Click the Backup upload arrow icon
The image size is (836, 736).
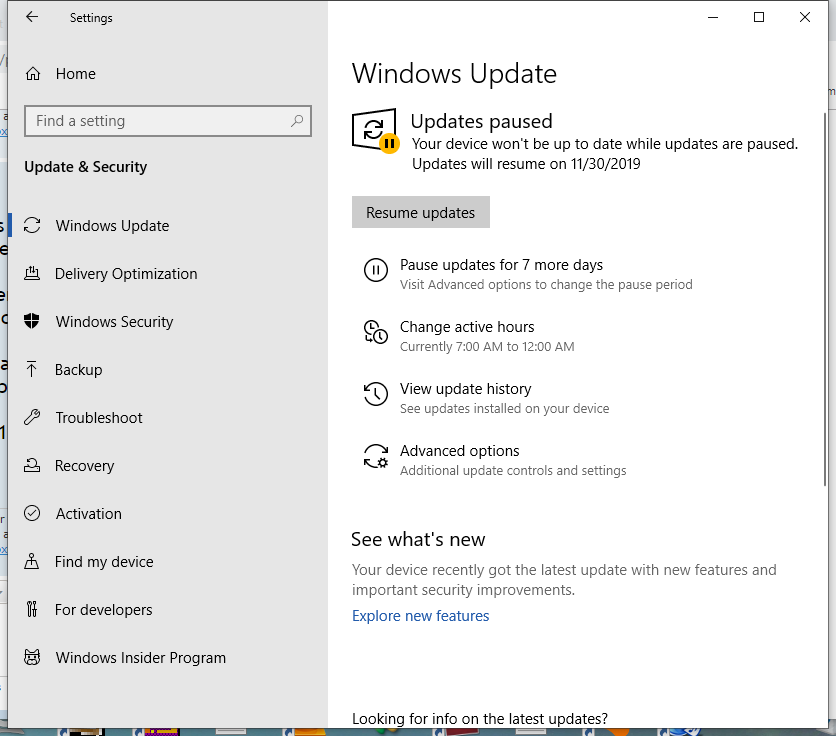32,369
